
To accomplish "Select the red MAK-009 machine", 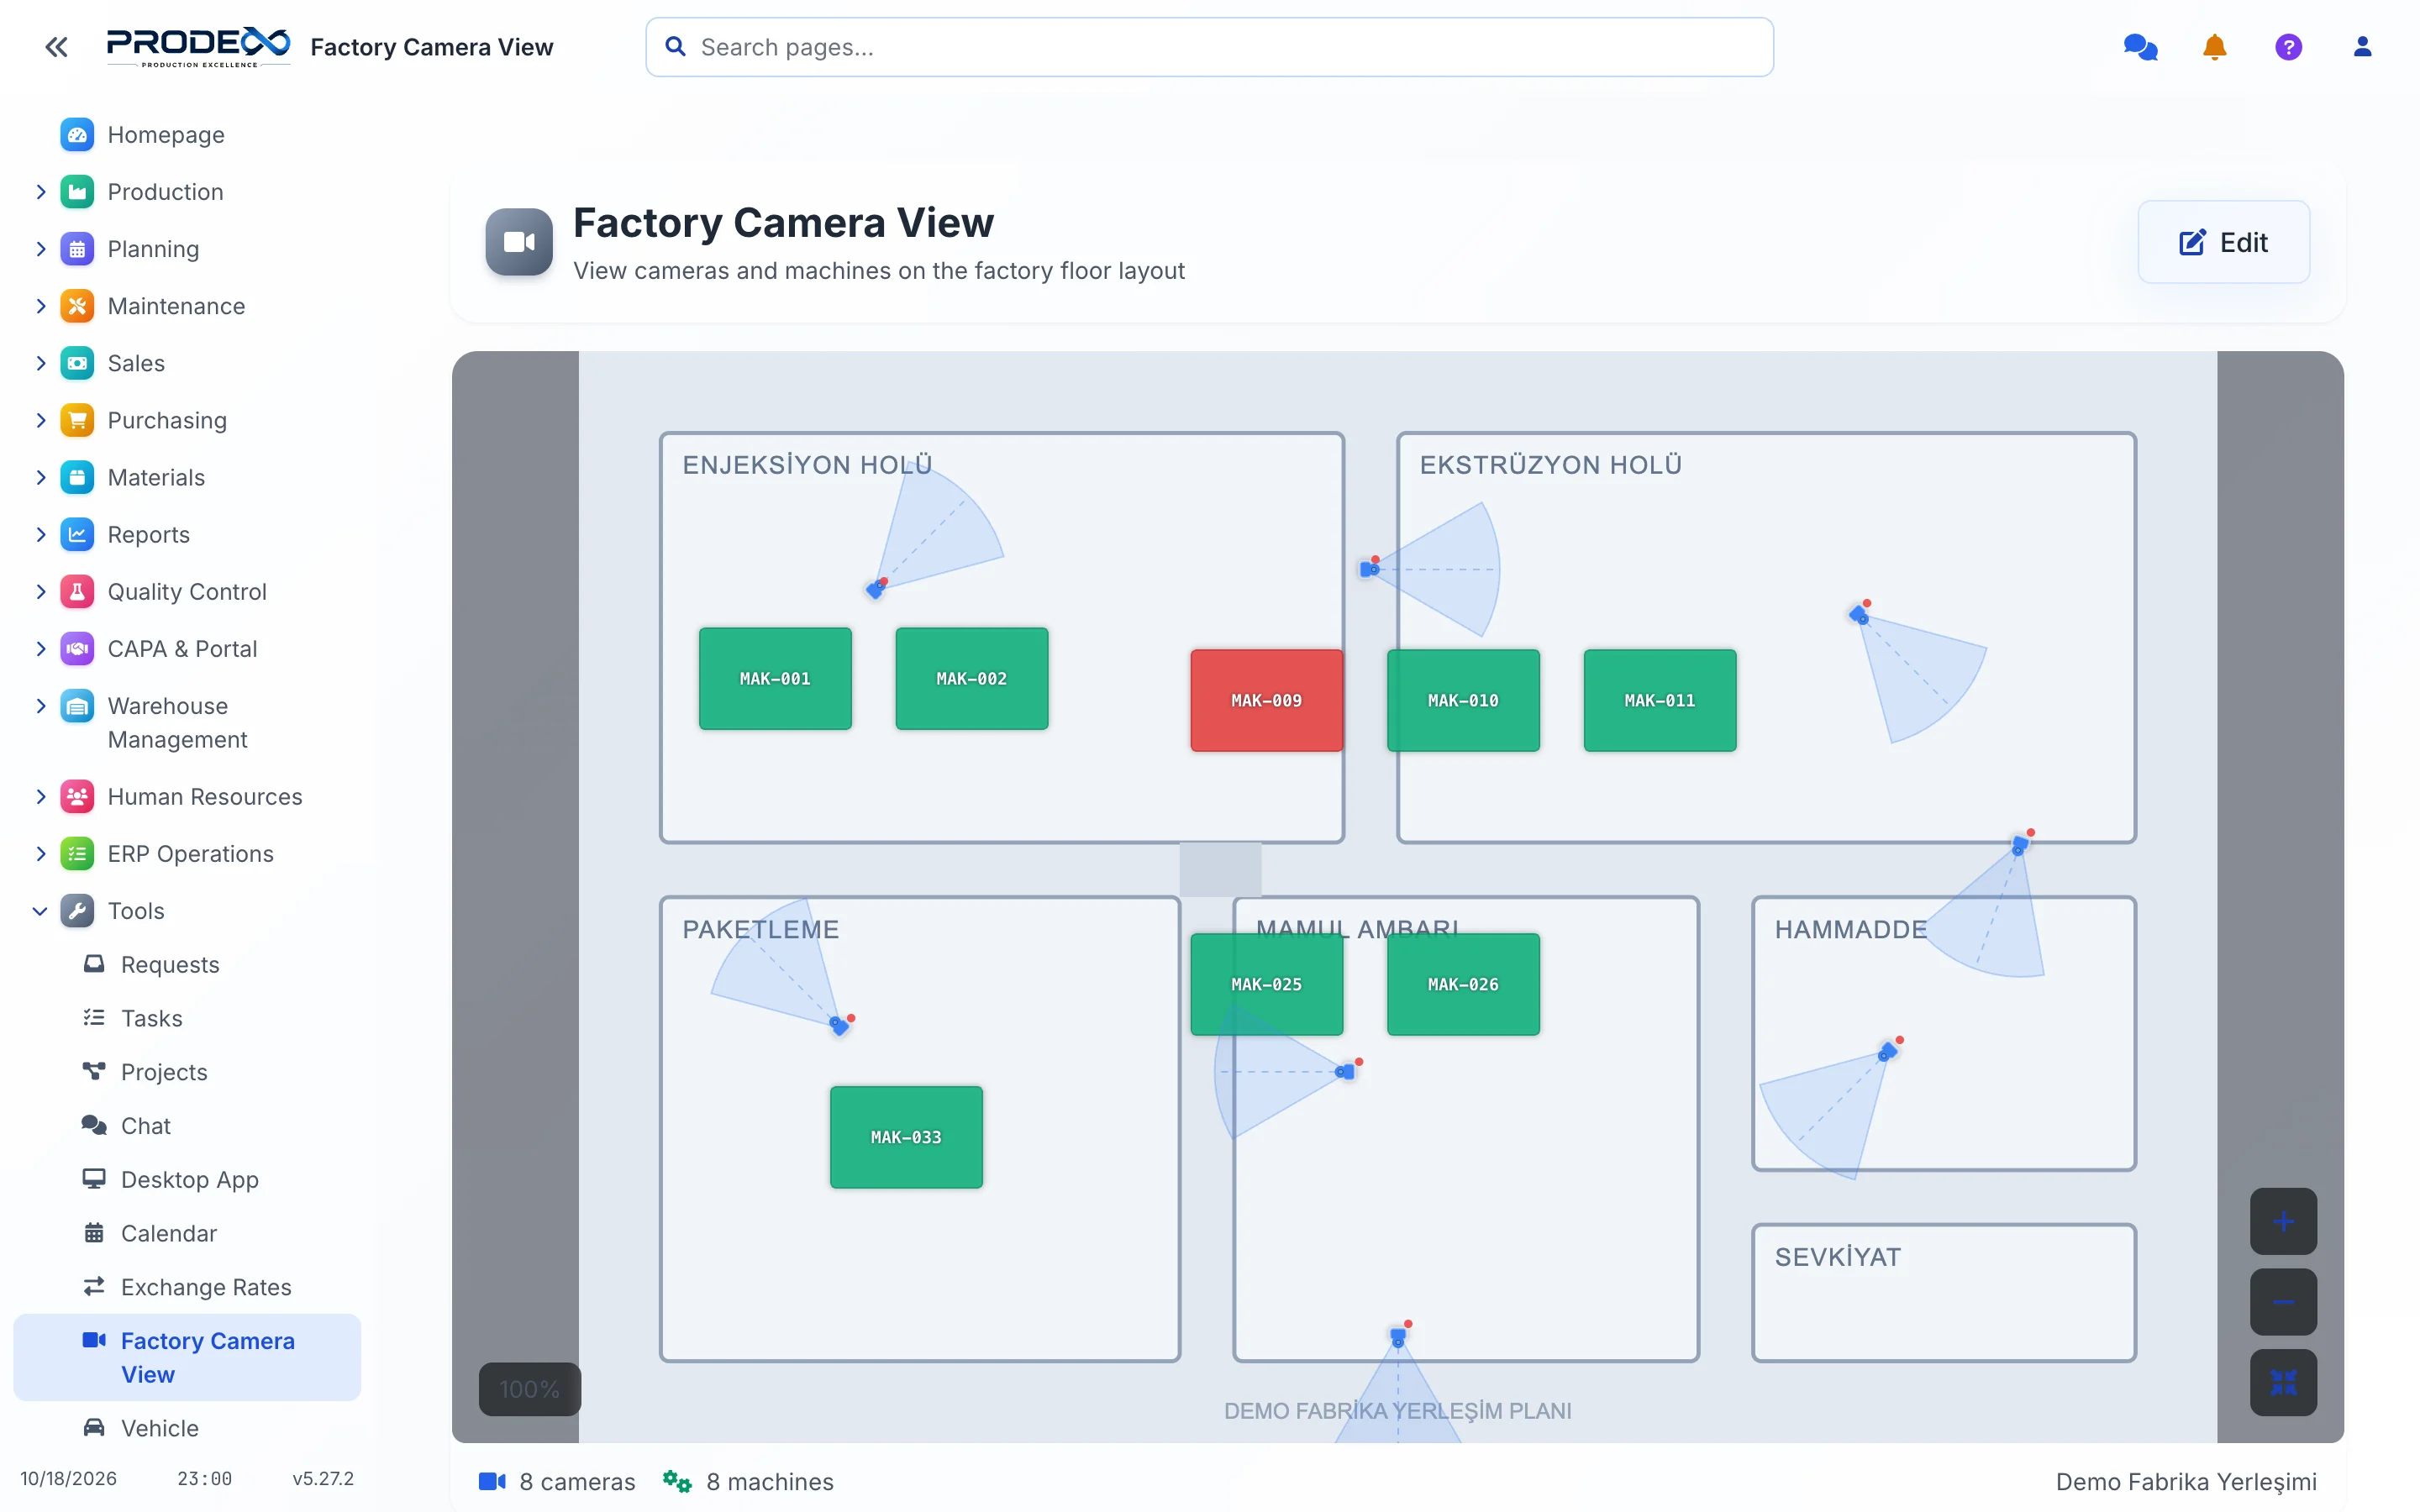I will [x=1266, y=700].
